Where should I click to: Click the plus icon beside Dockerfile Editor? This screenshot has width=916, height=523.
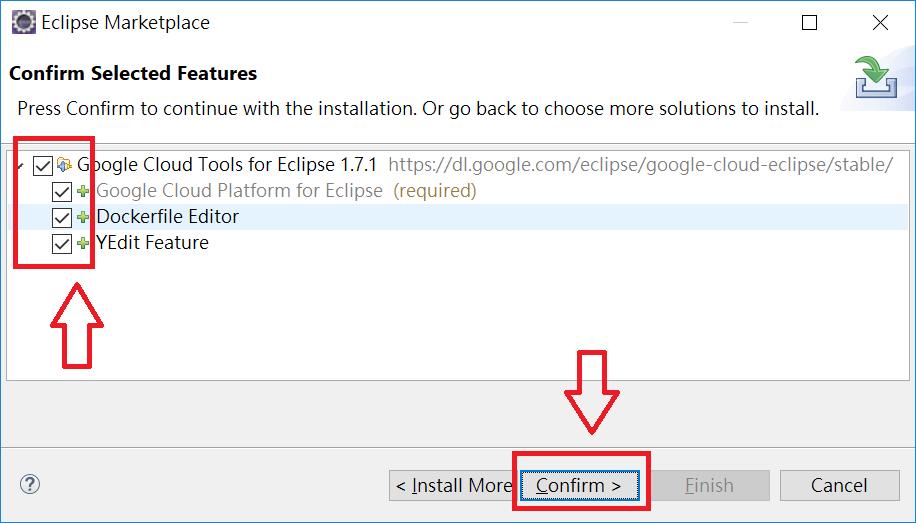[x=83, y=217]
